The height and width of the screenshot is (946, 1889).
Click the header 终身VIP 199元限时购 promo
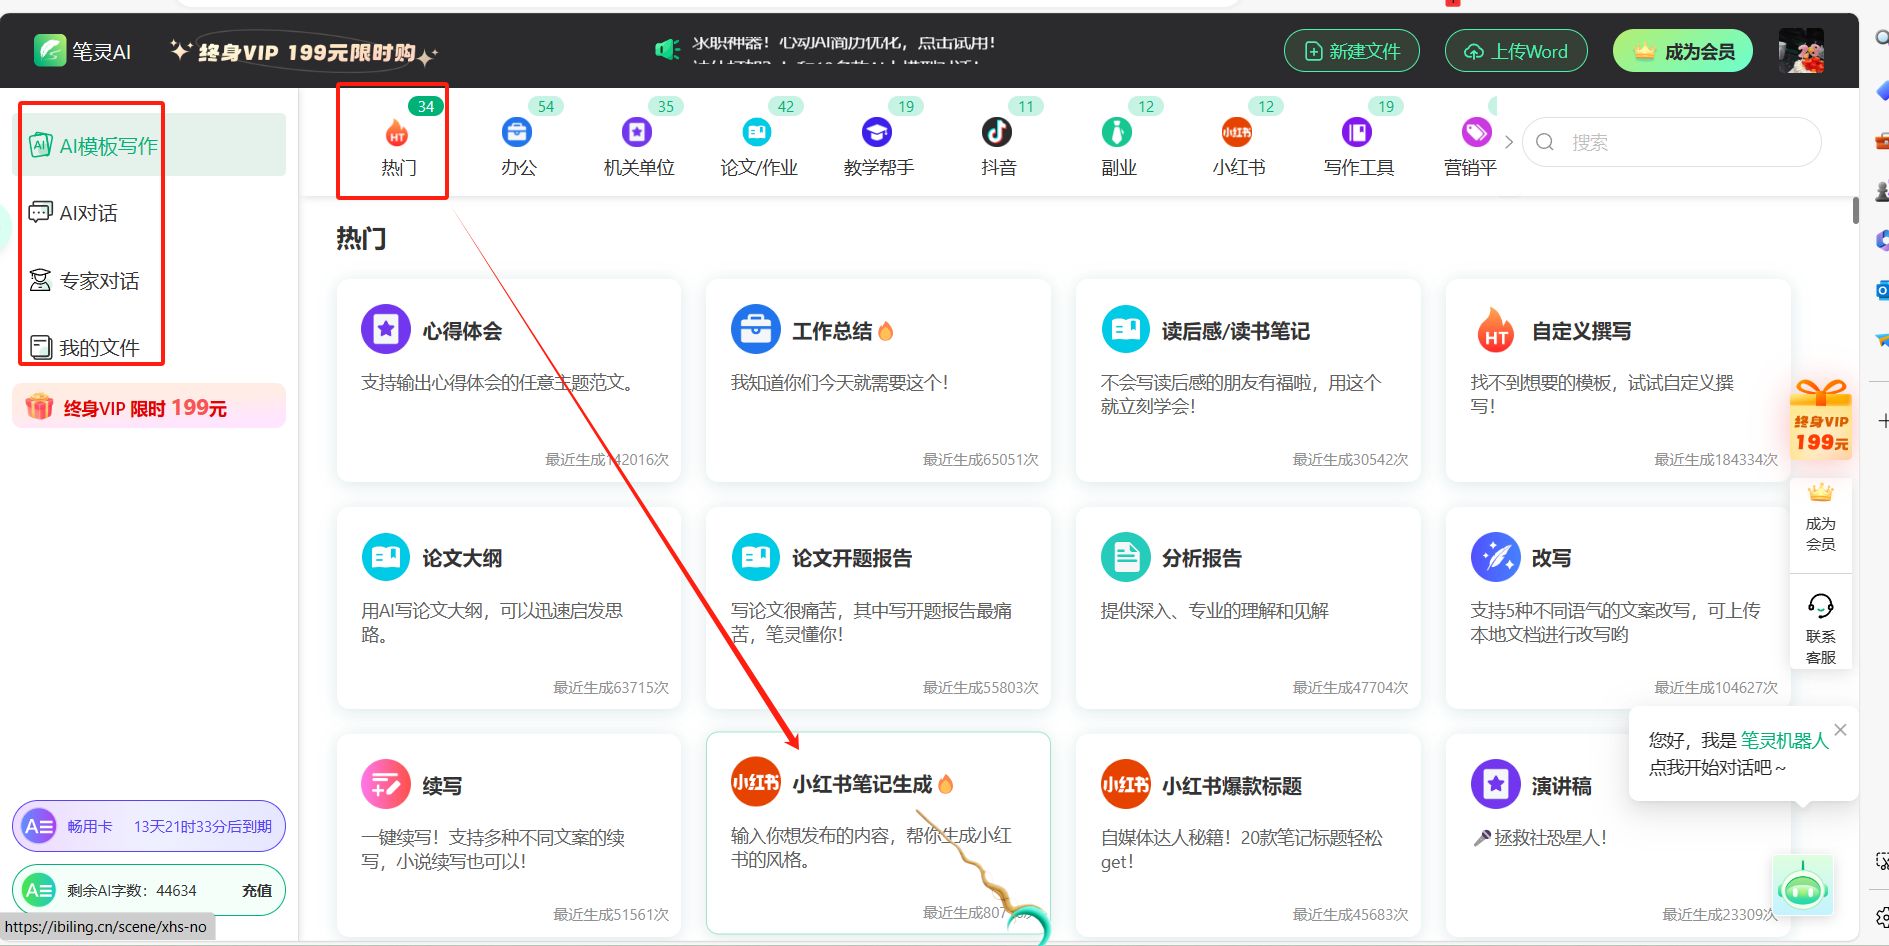coord(304,52)
